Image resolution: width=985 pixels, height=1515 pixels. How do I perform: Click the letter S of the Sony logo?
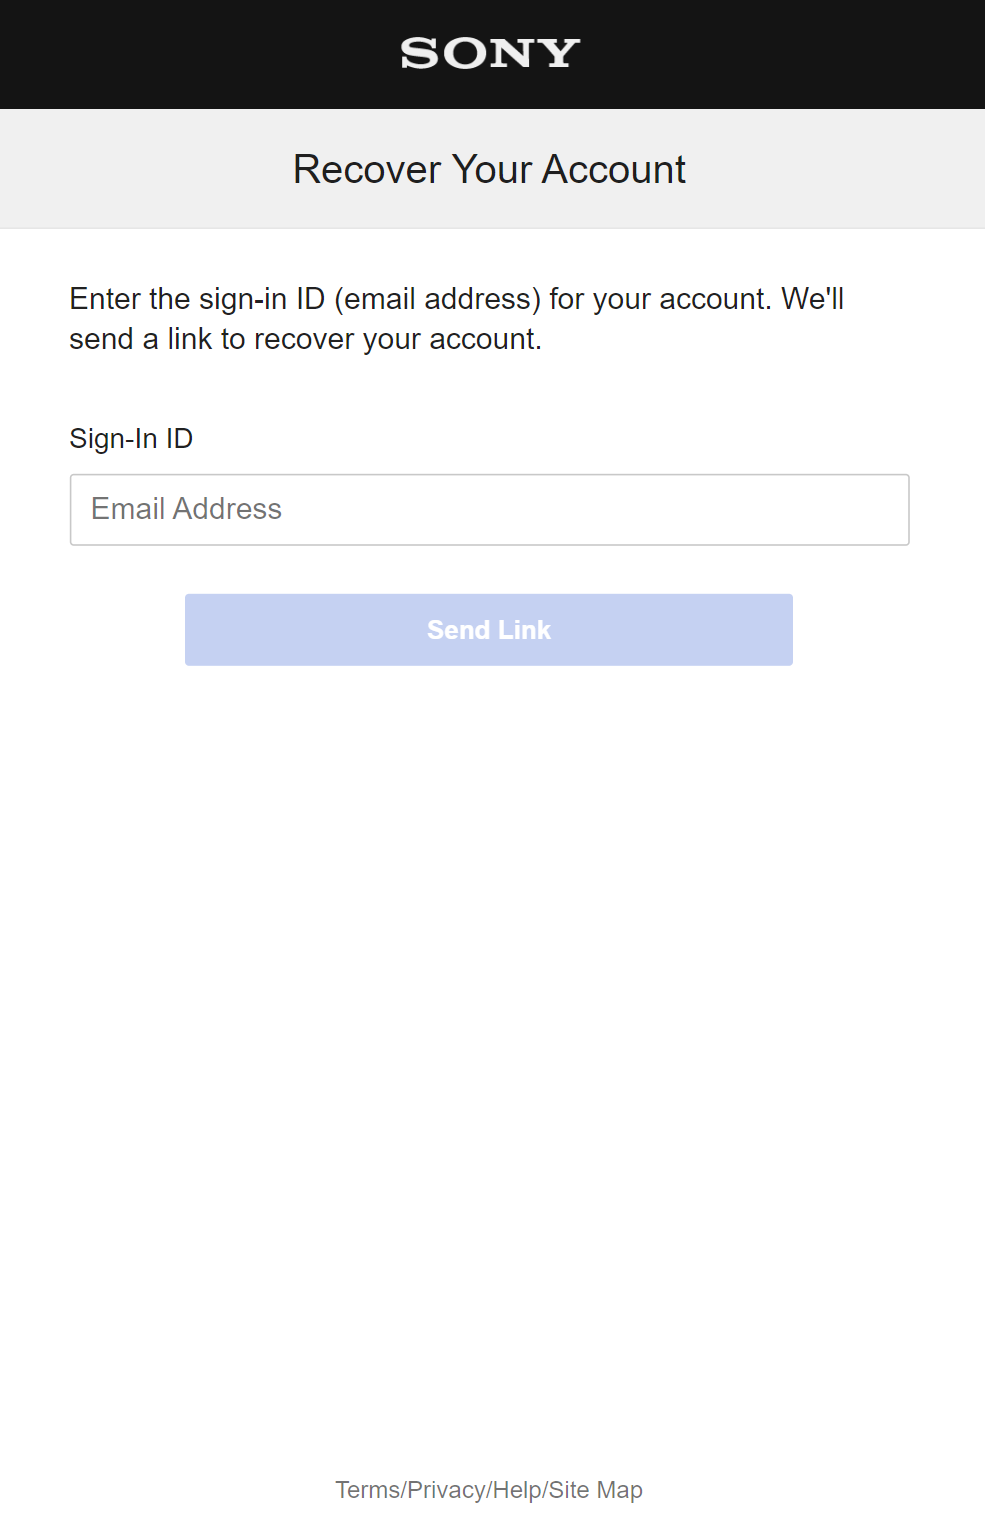pyautogui.click(x=420, y=54)
